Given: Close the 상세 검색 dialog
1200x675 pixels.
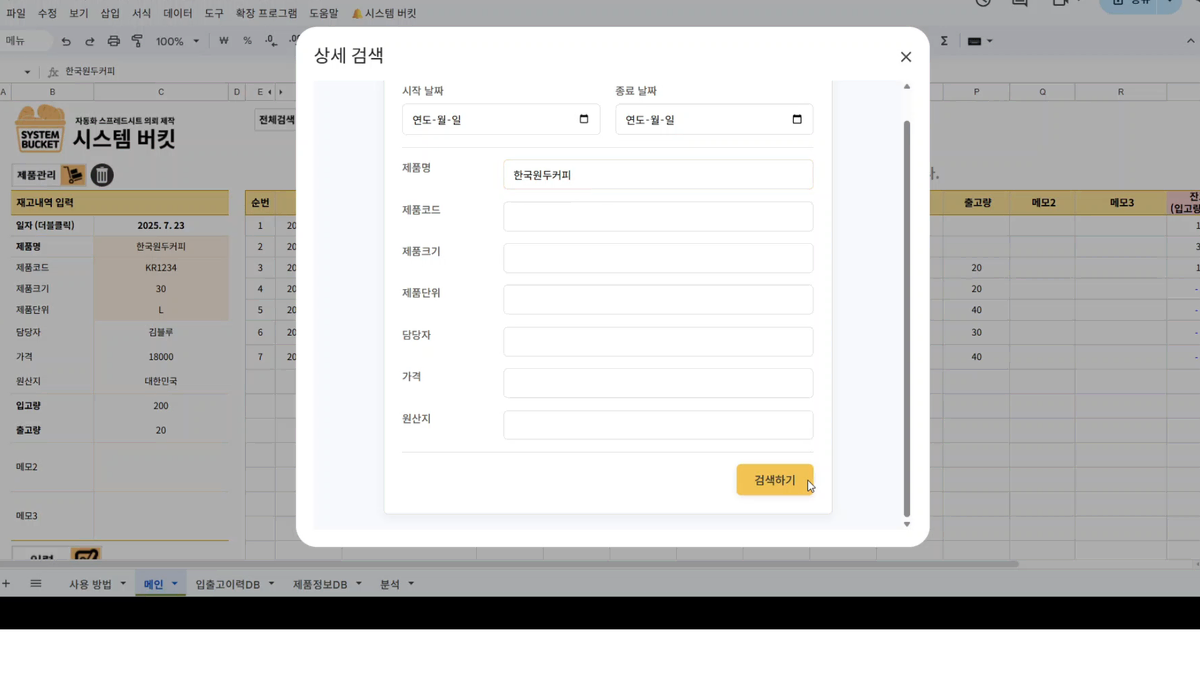Looking at the screenshot, I should pyautogui.click(x=906, y=57).
